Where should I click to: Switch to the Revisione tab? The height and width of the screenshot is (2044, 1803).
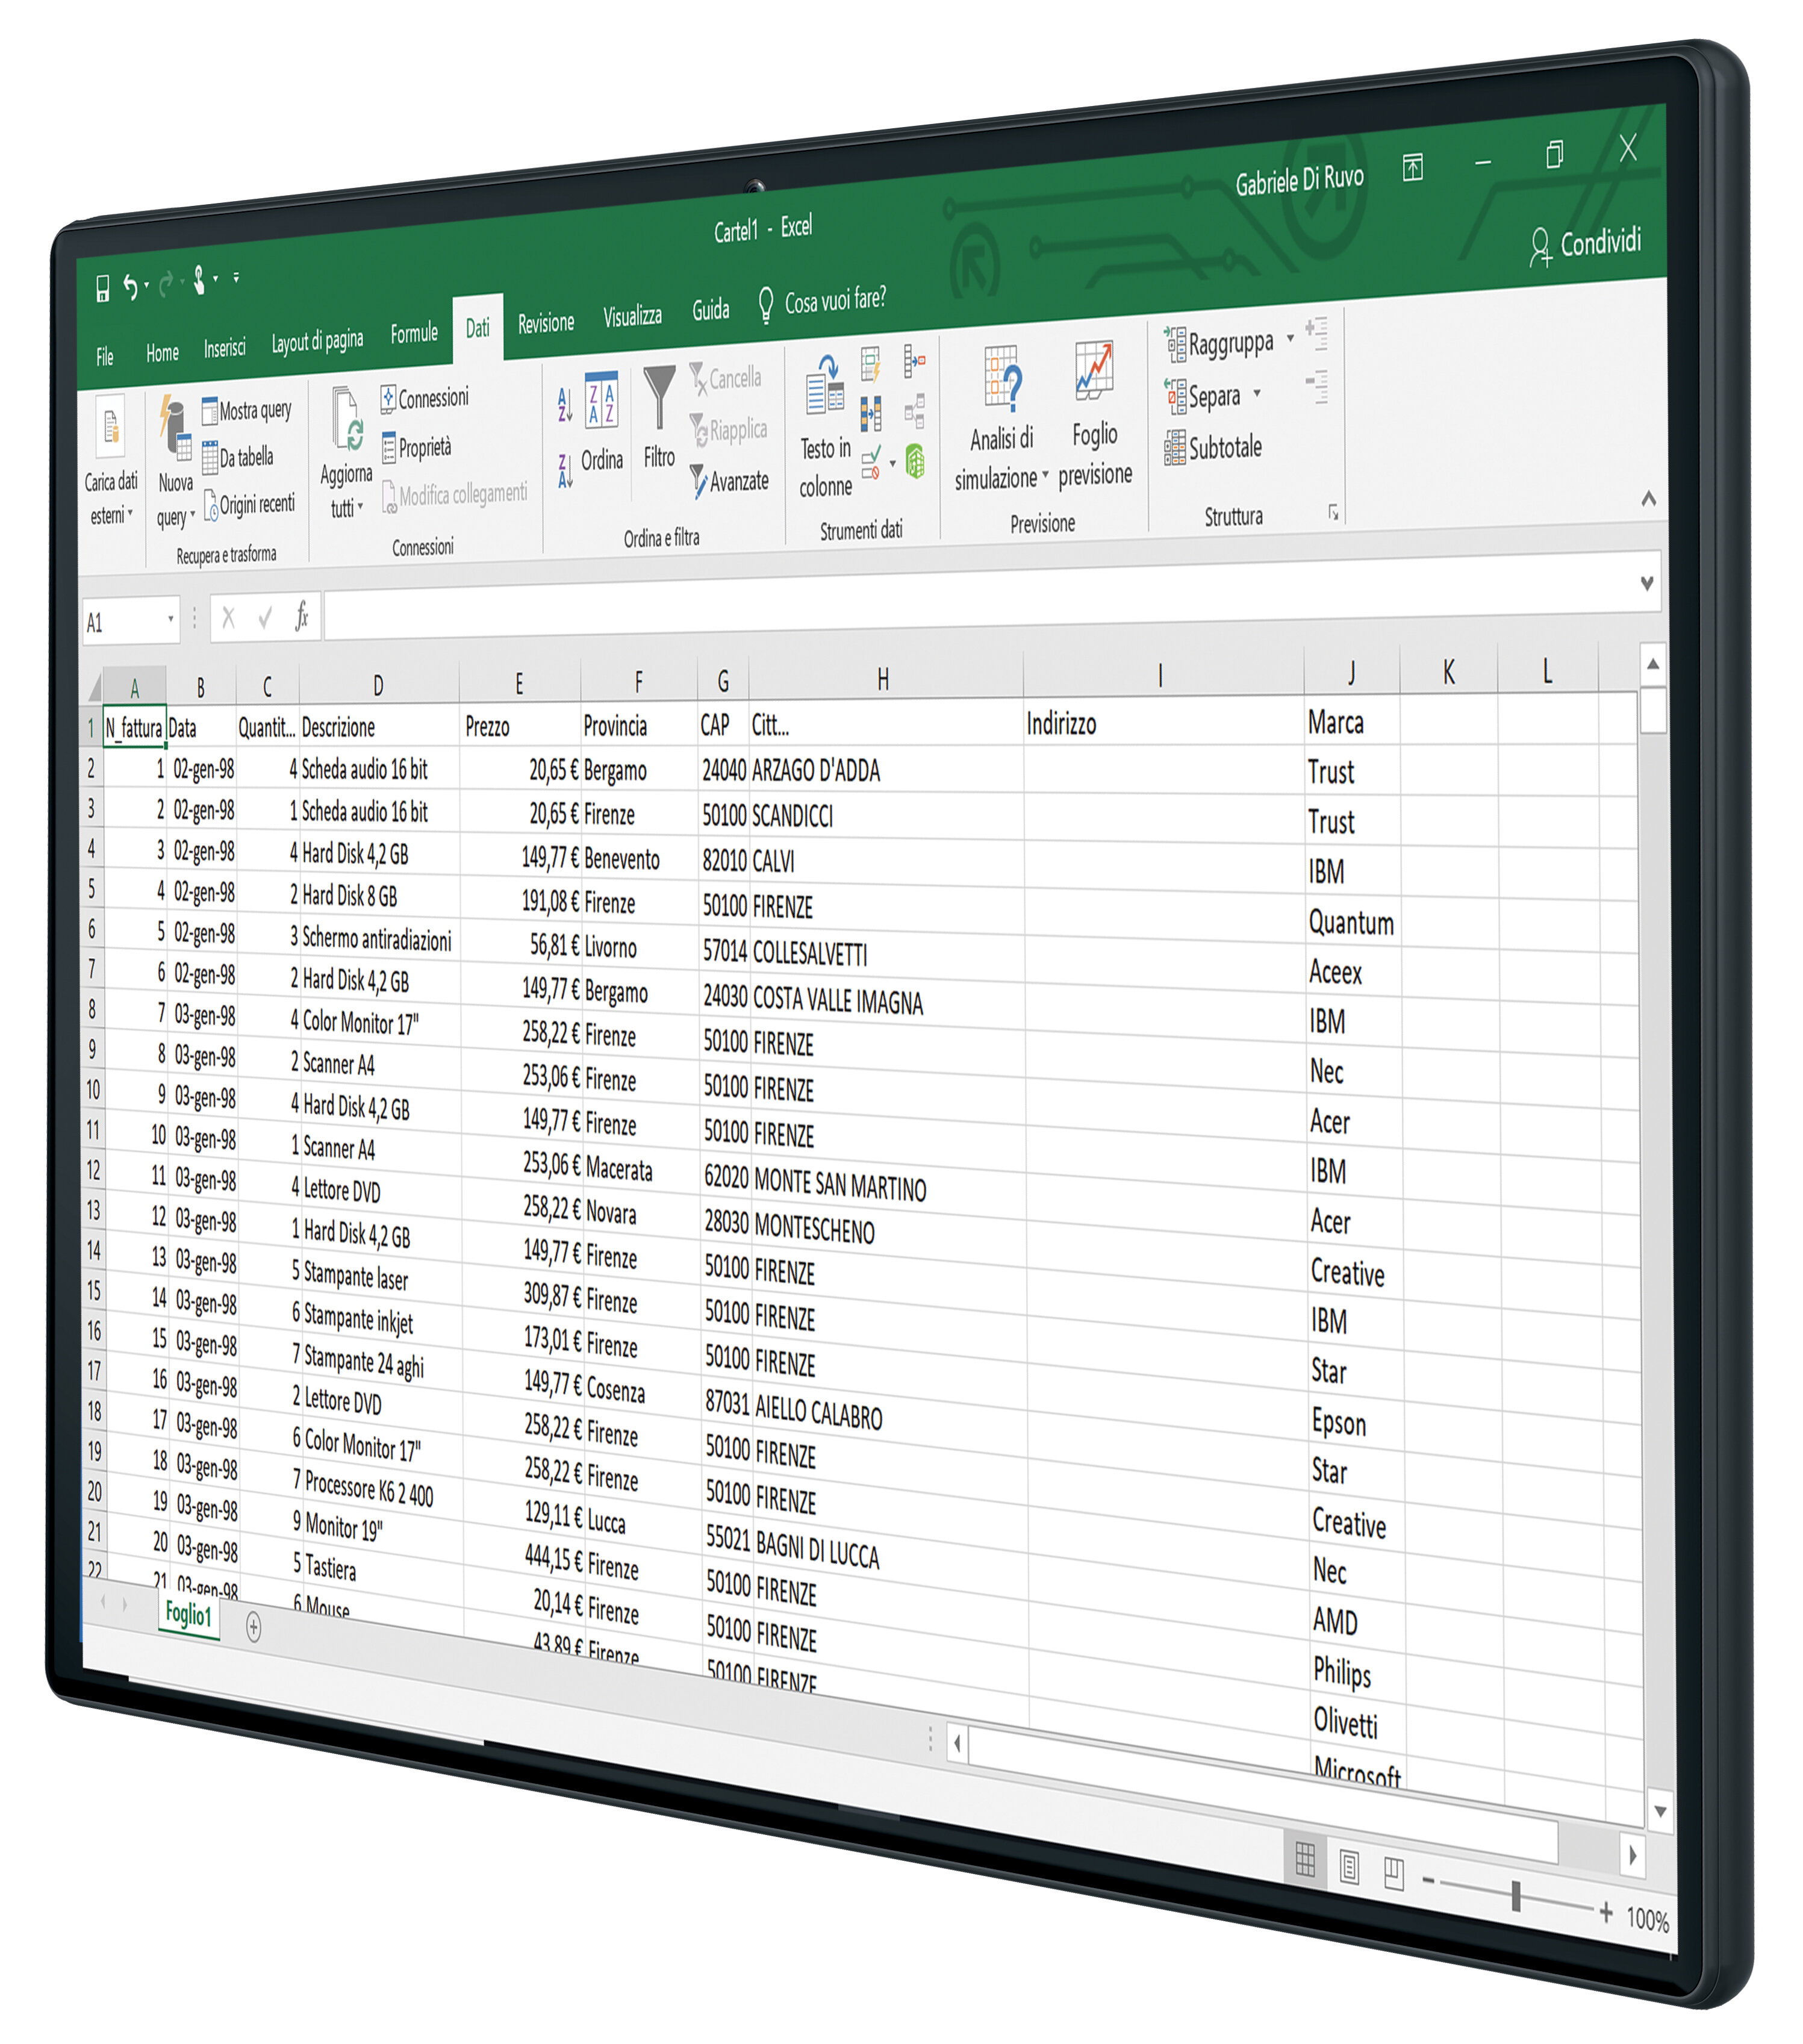[546, 323]
